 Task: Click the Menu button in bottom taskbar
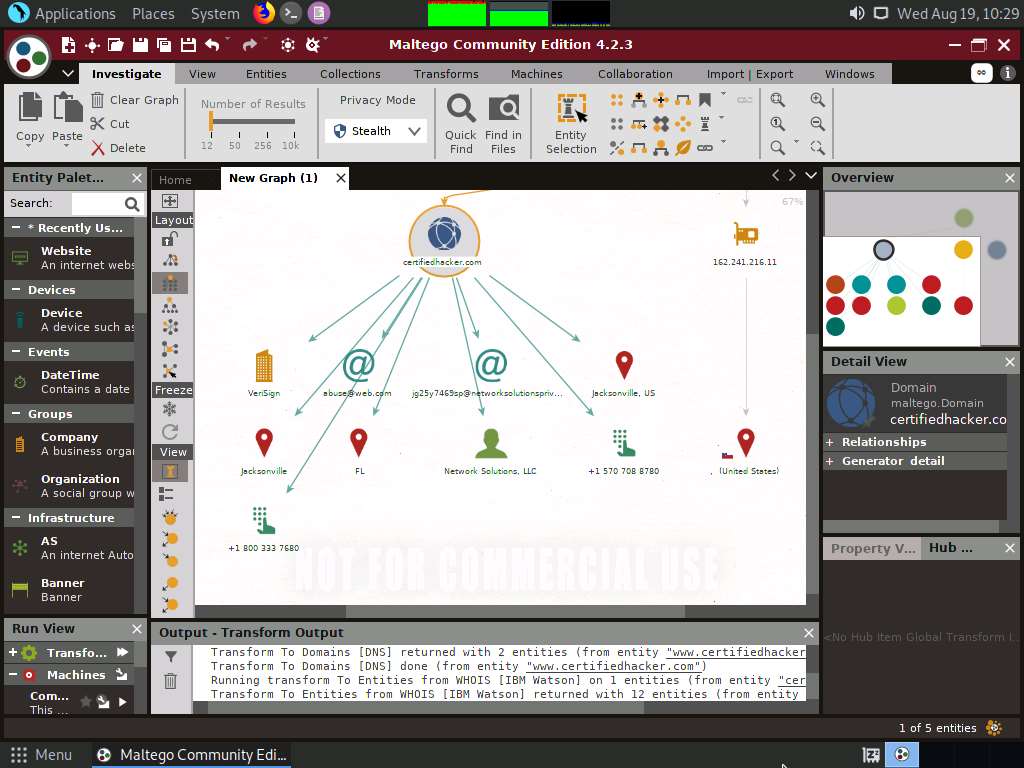(41, 755)
